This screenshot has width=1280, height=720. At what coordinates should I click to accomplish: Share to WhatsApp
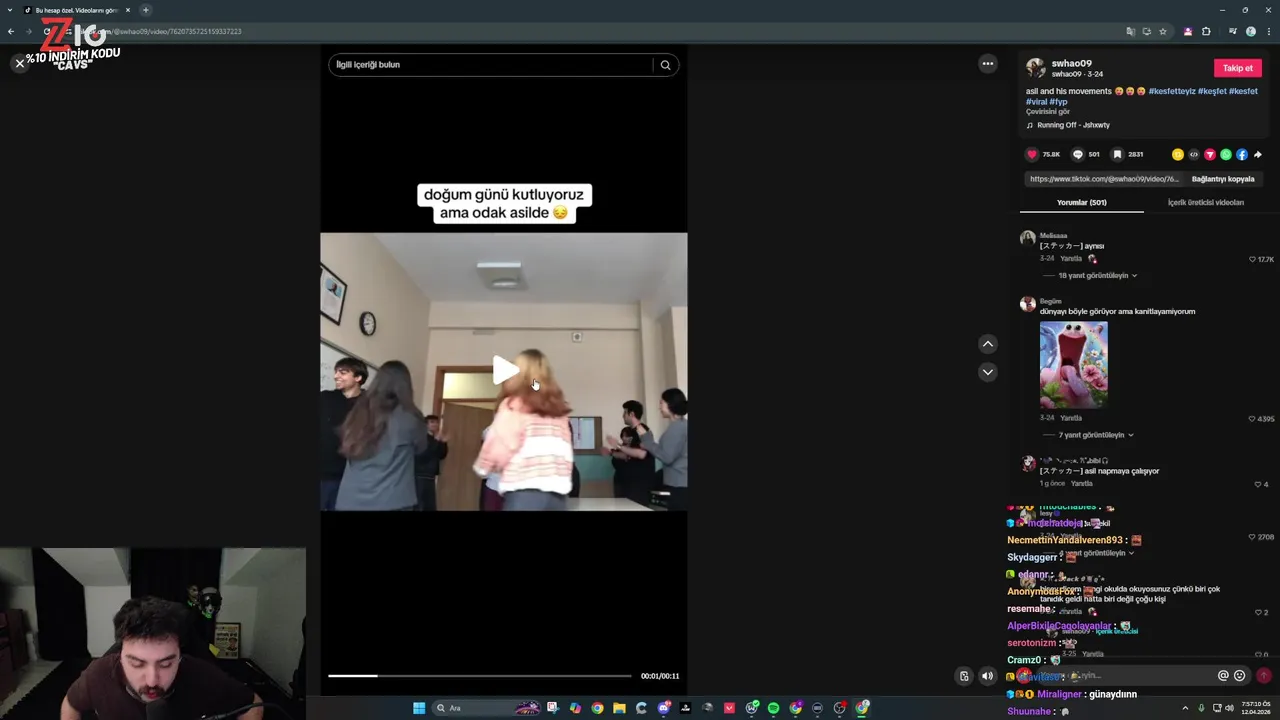pos(1226,155)
